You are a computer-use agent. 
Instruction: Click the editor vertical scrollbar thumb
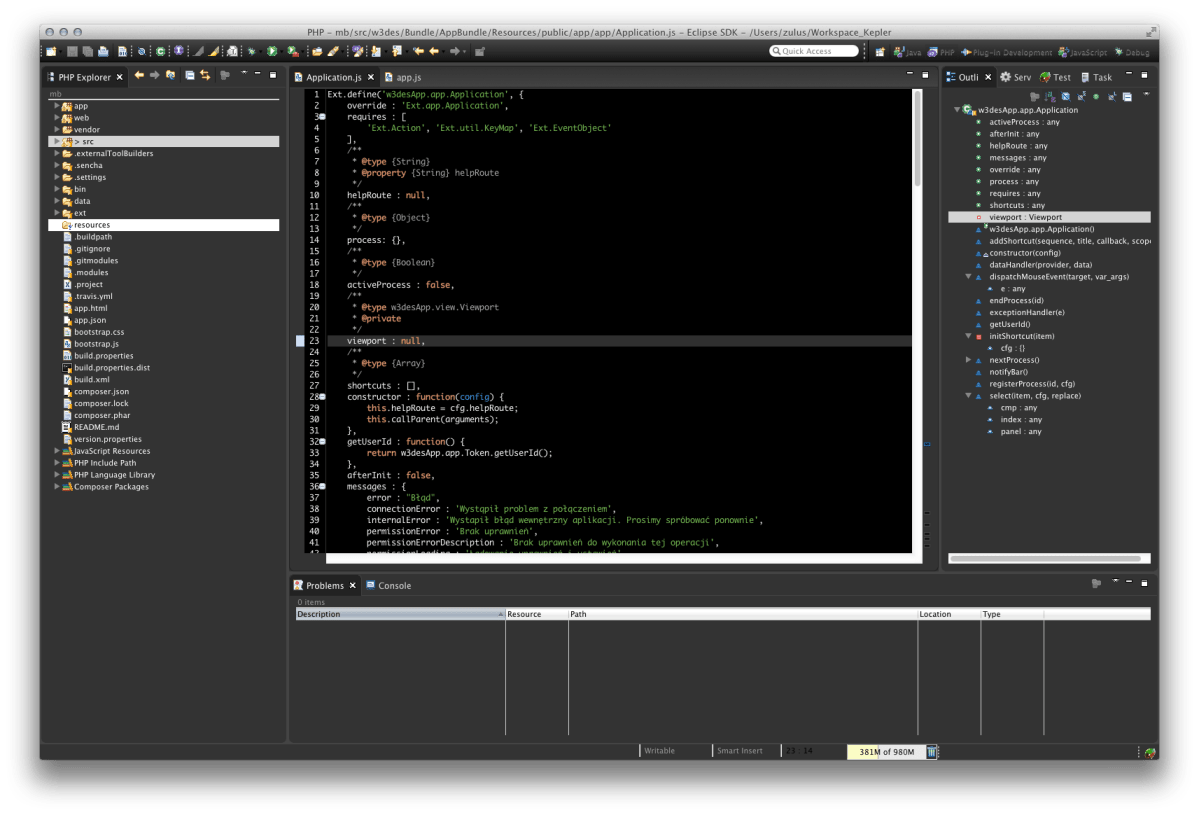pyautogui.click(x=918, y=138)
